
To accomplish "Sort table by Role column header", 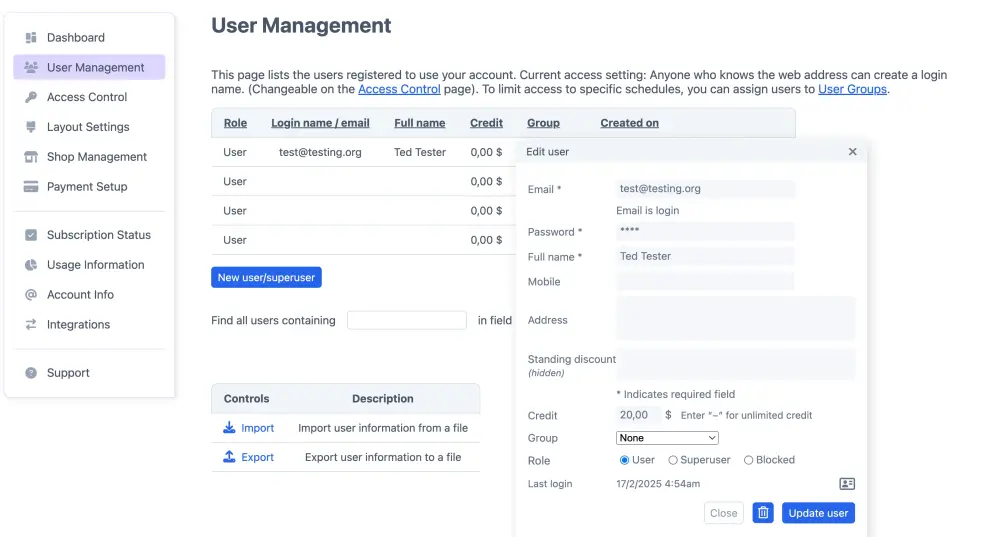I will point(235,123).
